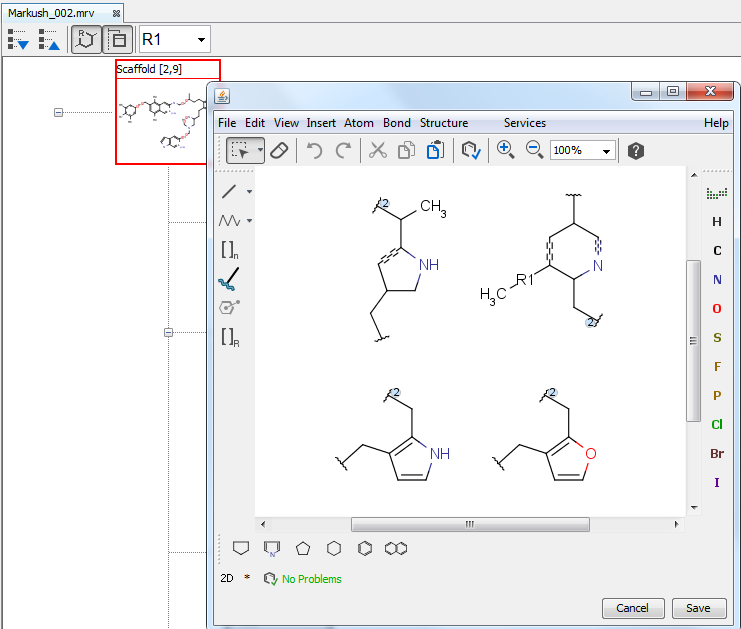741x629 pixels.
Task: Click the Zoom In magnifier
Action: coord(505,150)
